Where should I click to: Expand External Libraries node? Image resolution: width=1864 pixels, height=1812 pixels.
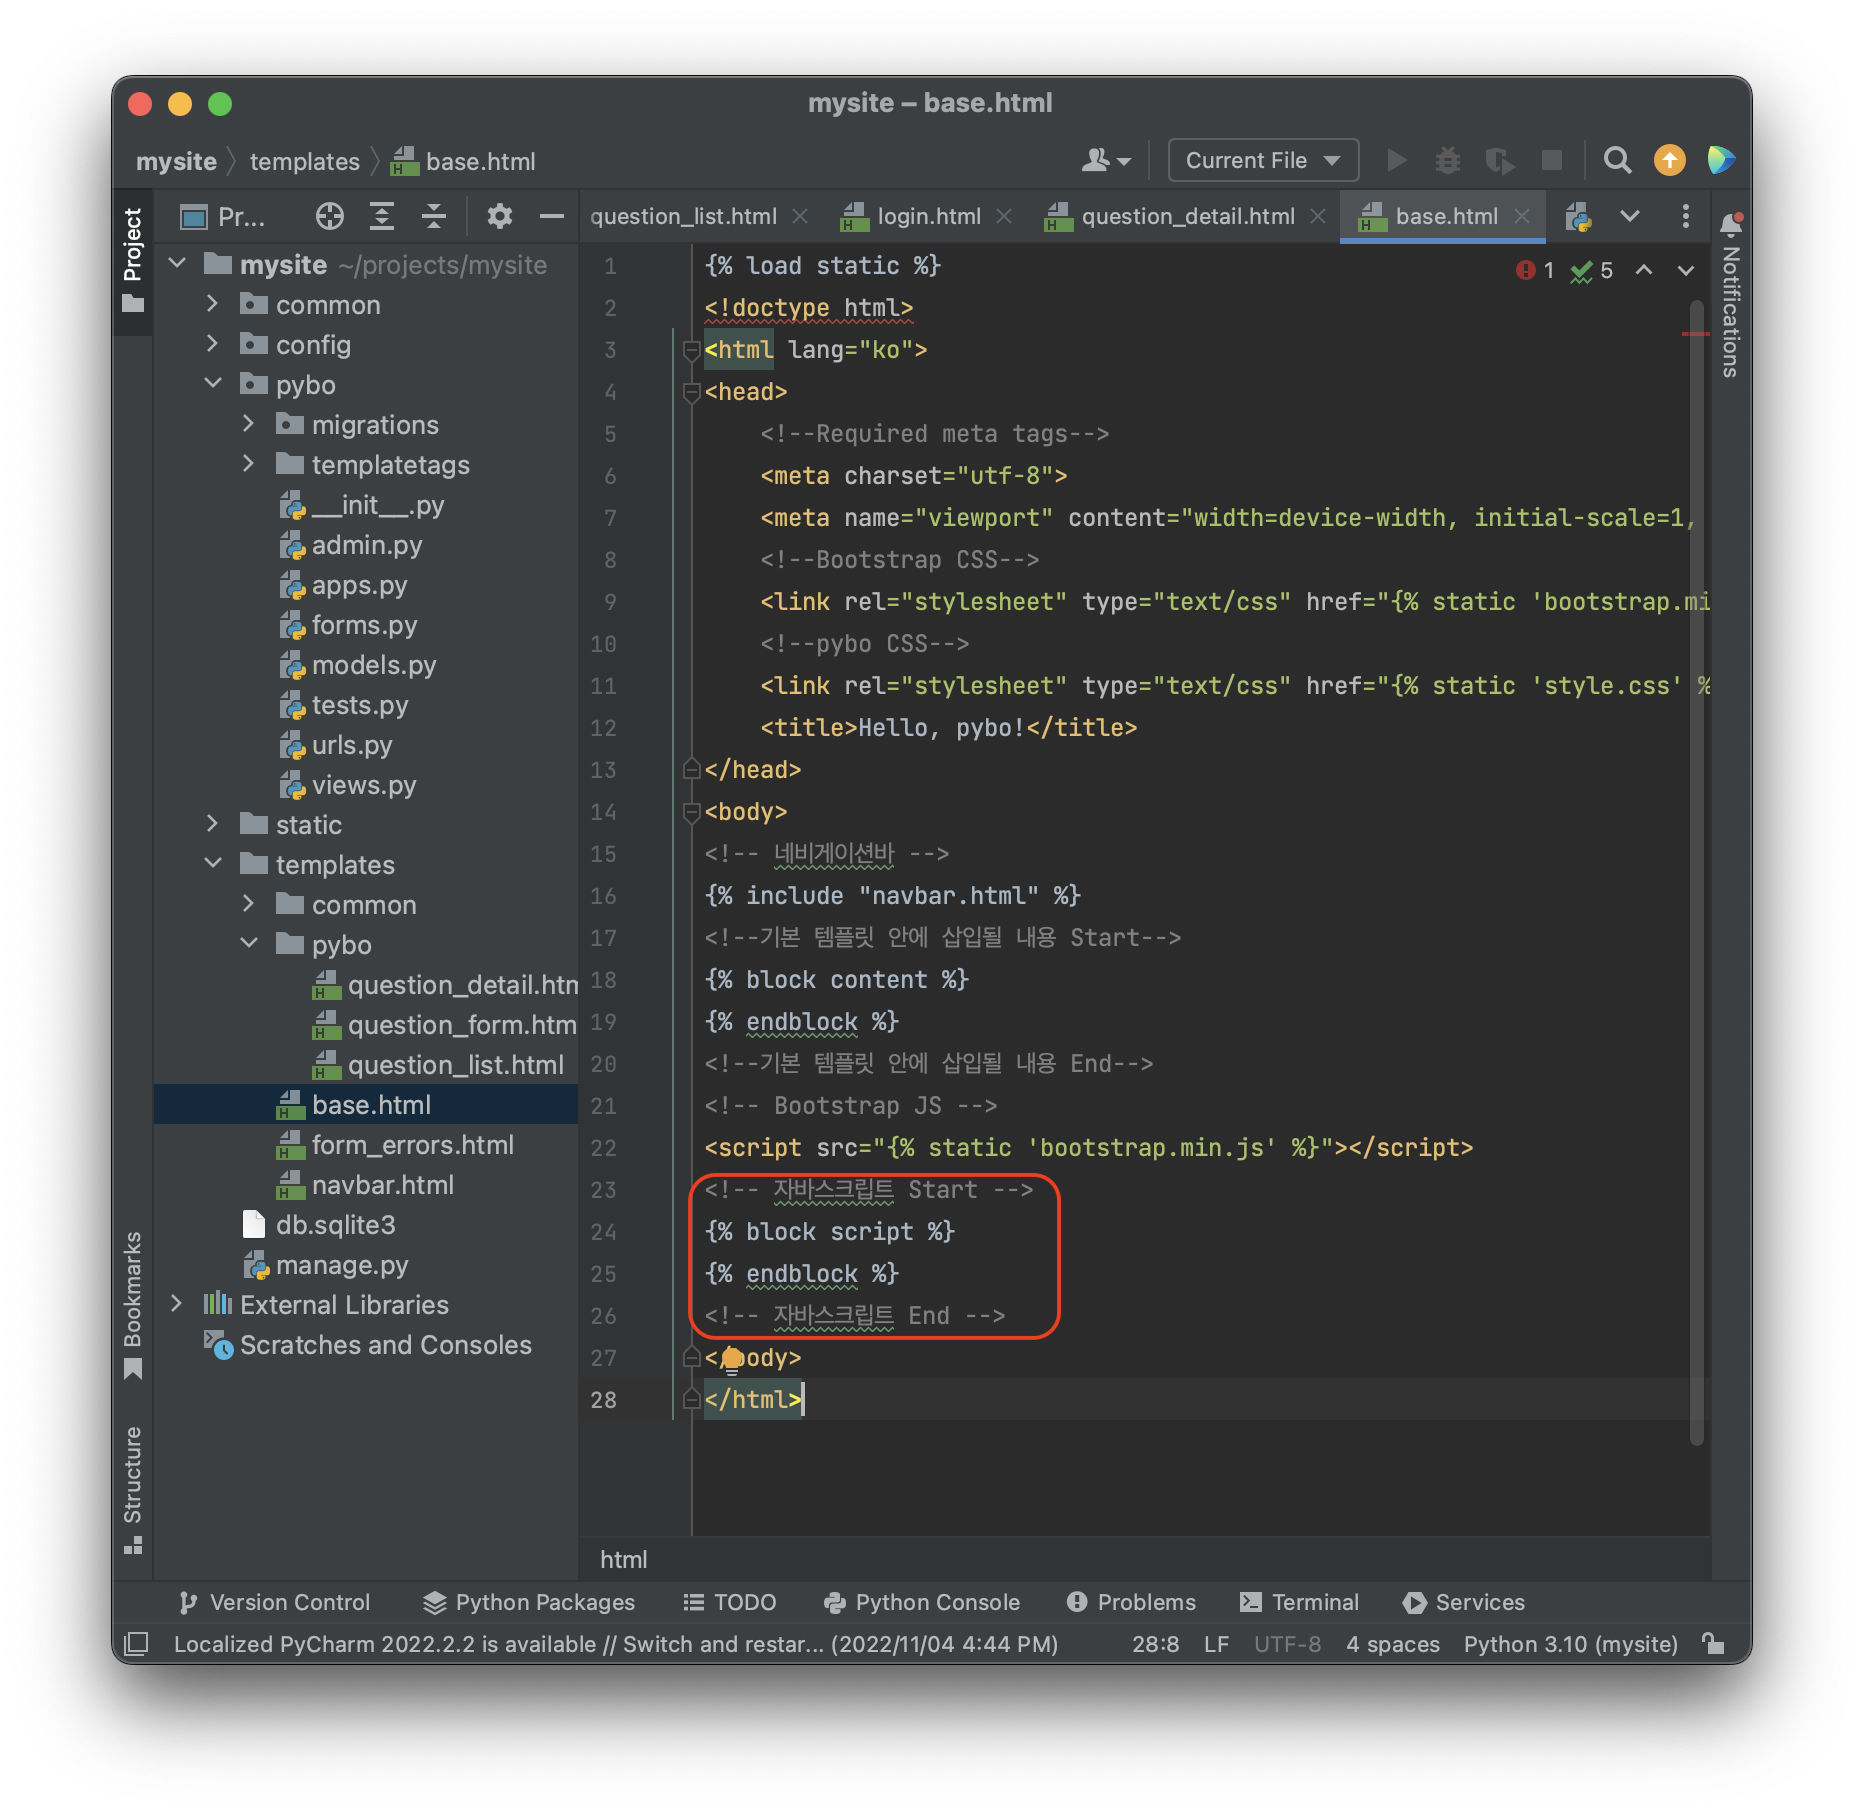177,1304
